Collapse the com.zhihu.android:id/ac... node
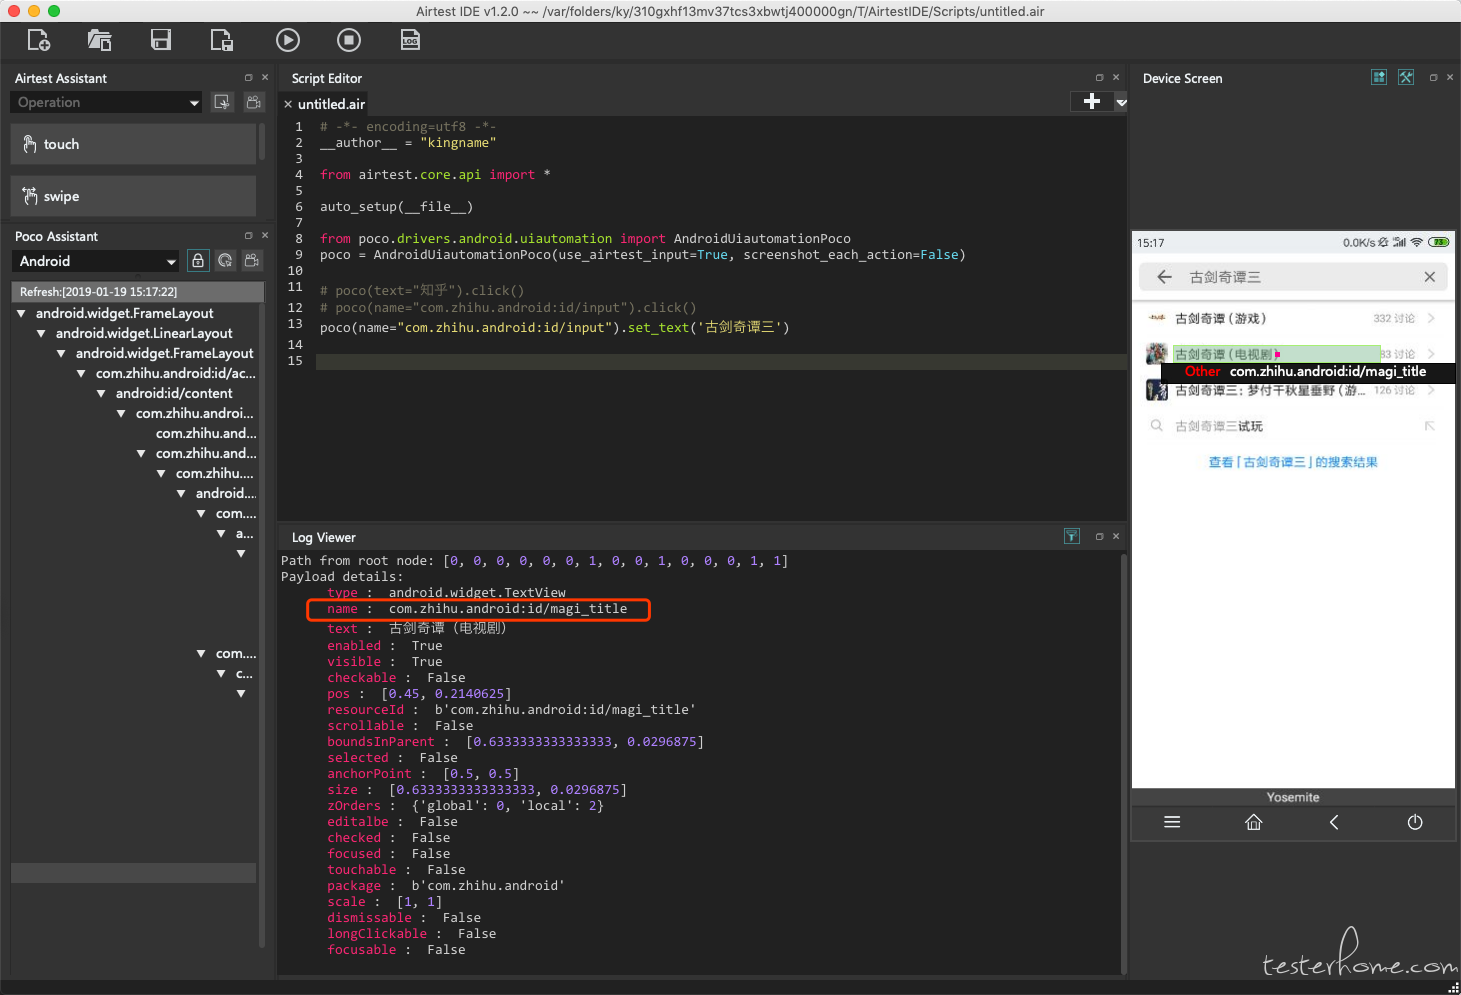The image size is (1461, 995). (81, 373)
